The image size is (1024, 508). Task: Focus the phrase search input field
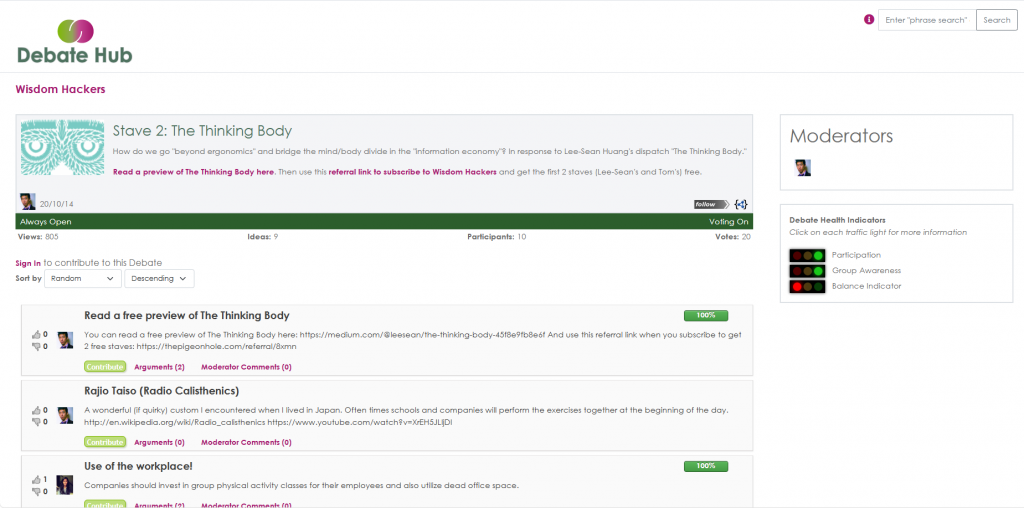pos(925,20)
